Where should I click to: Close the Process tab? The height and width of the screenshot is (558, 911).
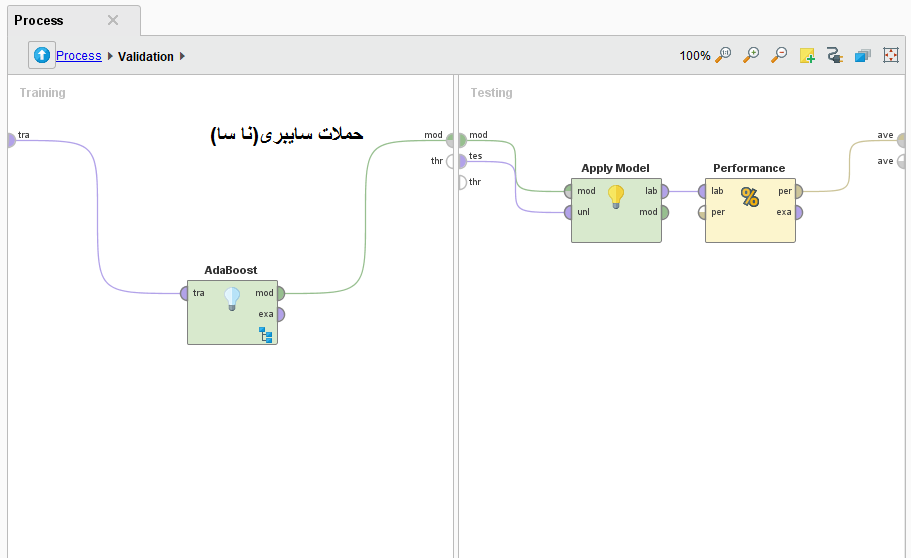(113, 20)
